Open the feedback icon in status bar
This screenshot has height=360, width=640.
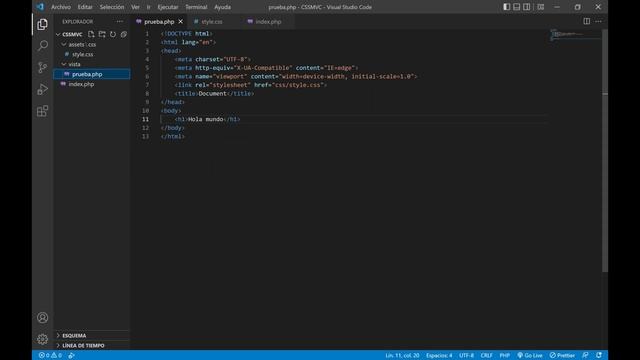(585, 355)
